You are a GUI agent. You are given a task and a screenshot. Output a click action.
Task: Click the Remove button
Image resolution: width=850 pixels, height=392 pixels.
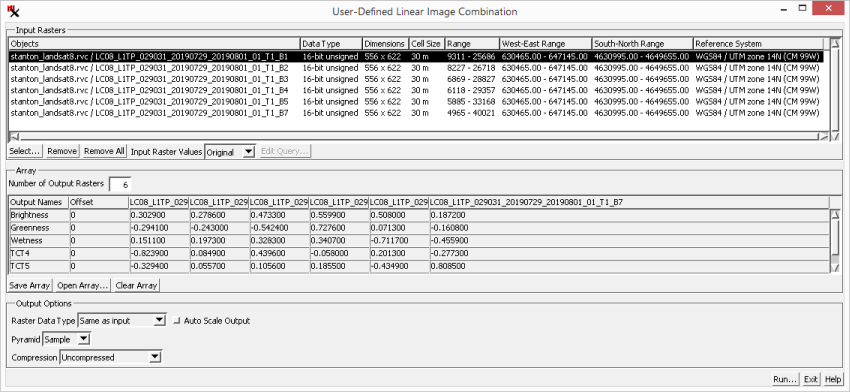point(62,151)
